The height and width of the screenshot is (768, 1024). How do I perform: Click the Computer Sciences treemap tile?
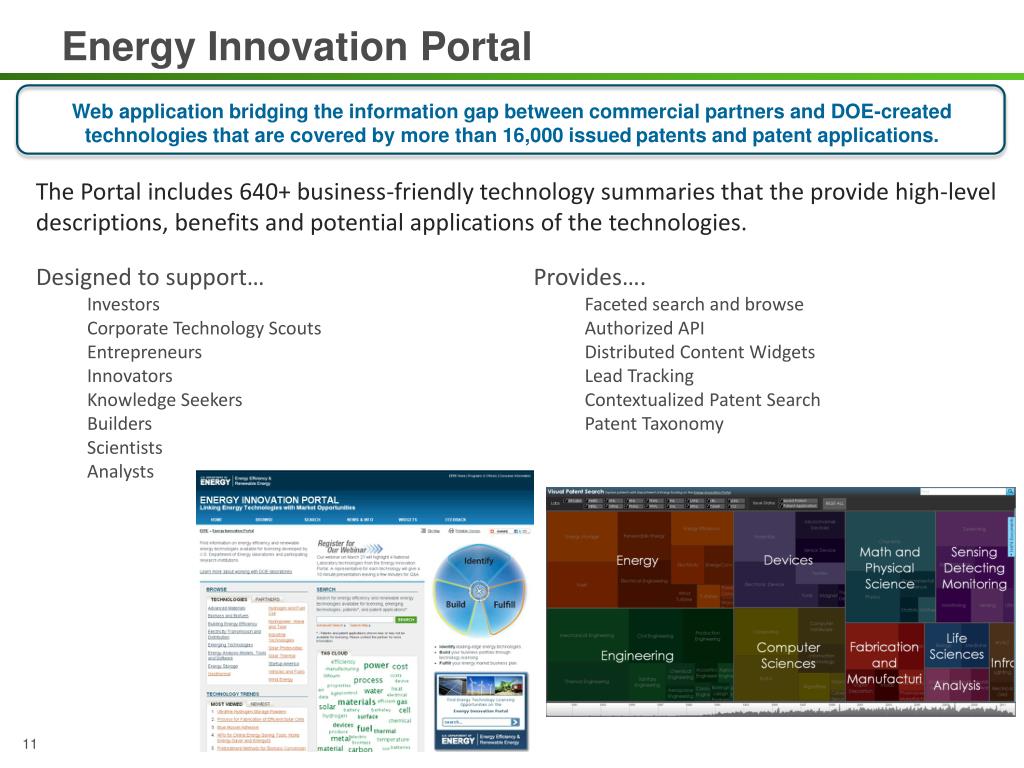click(788, 655)
